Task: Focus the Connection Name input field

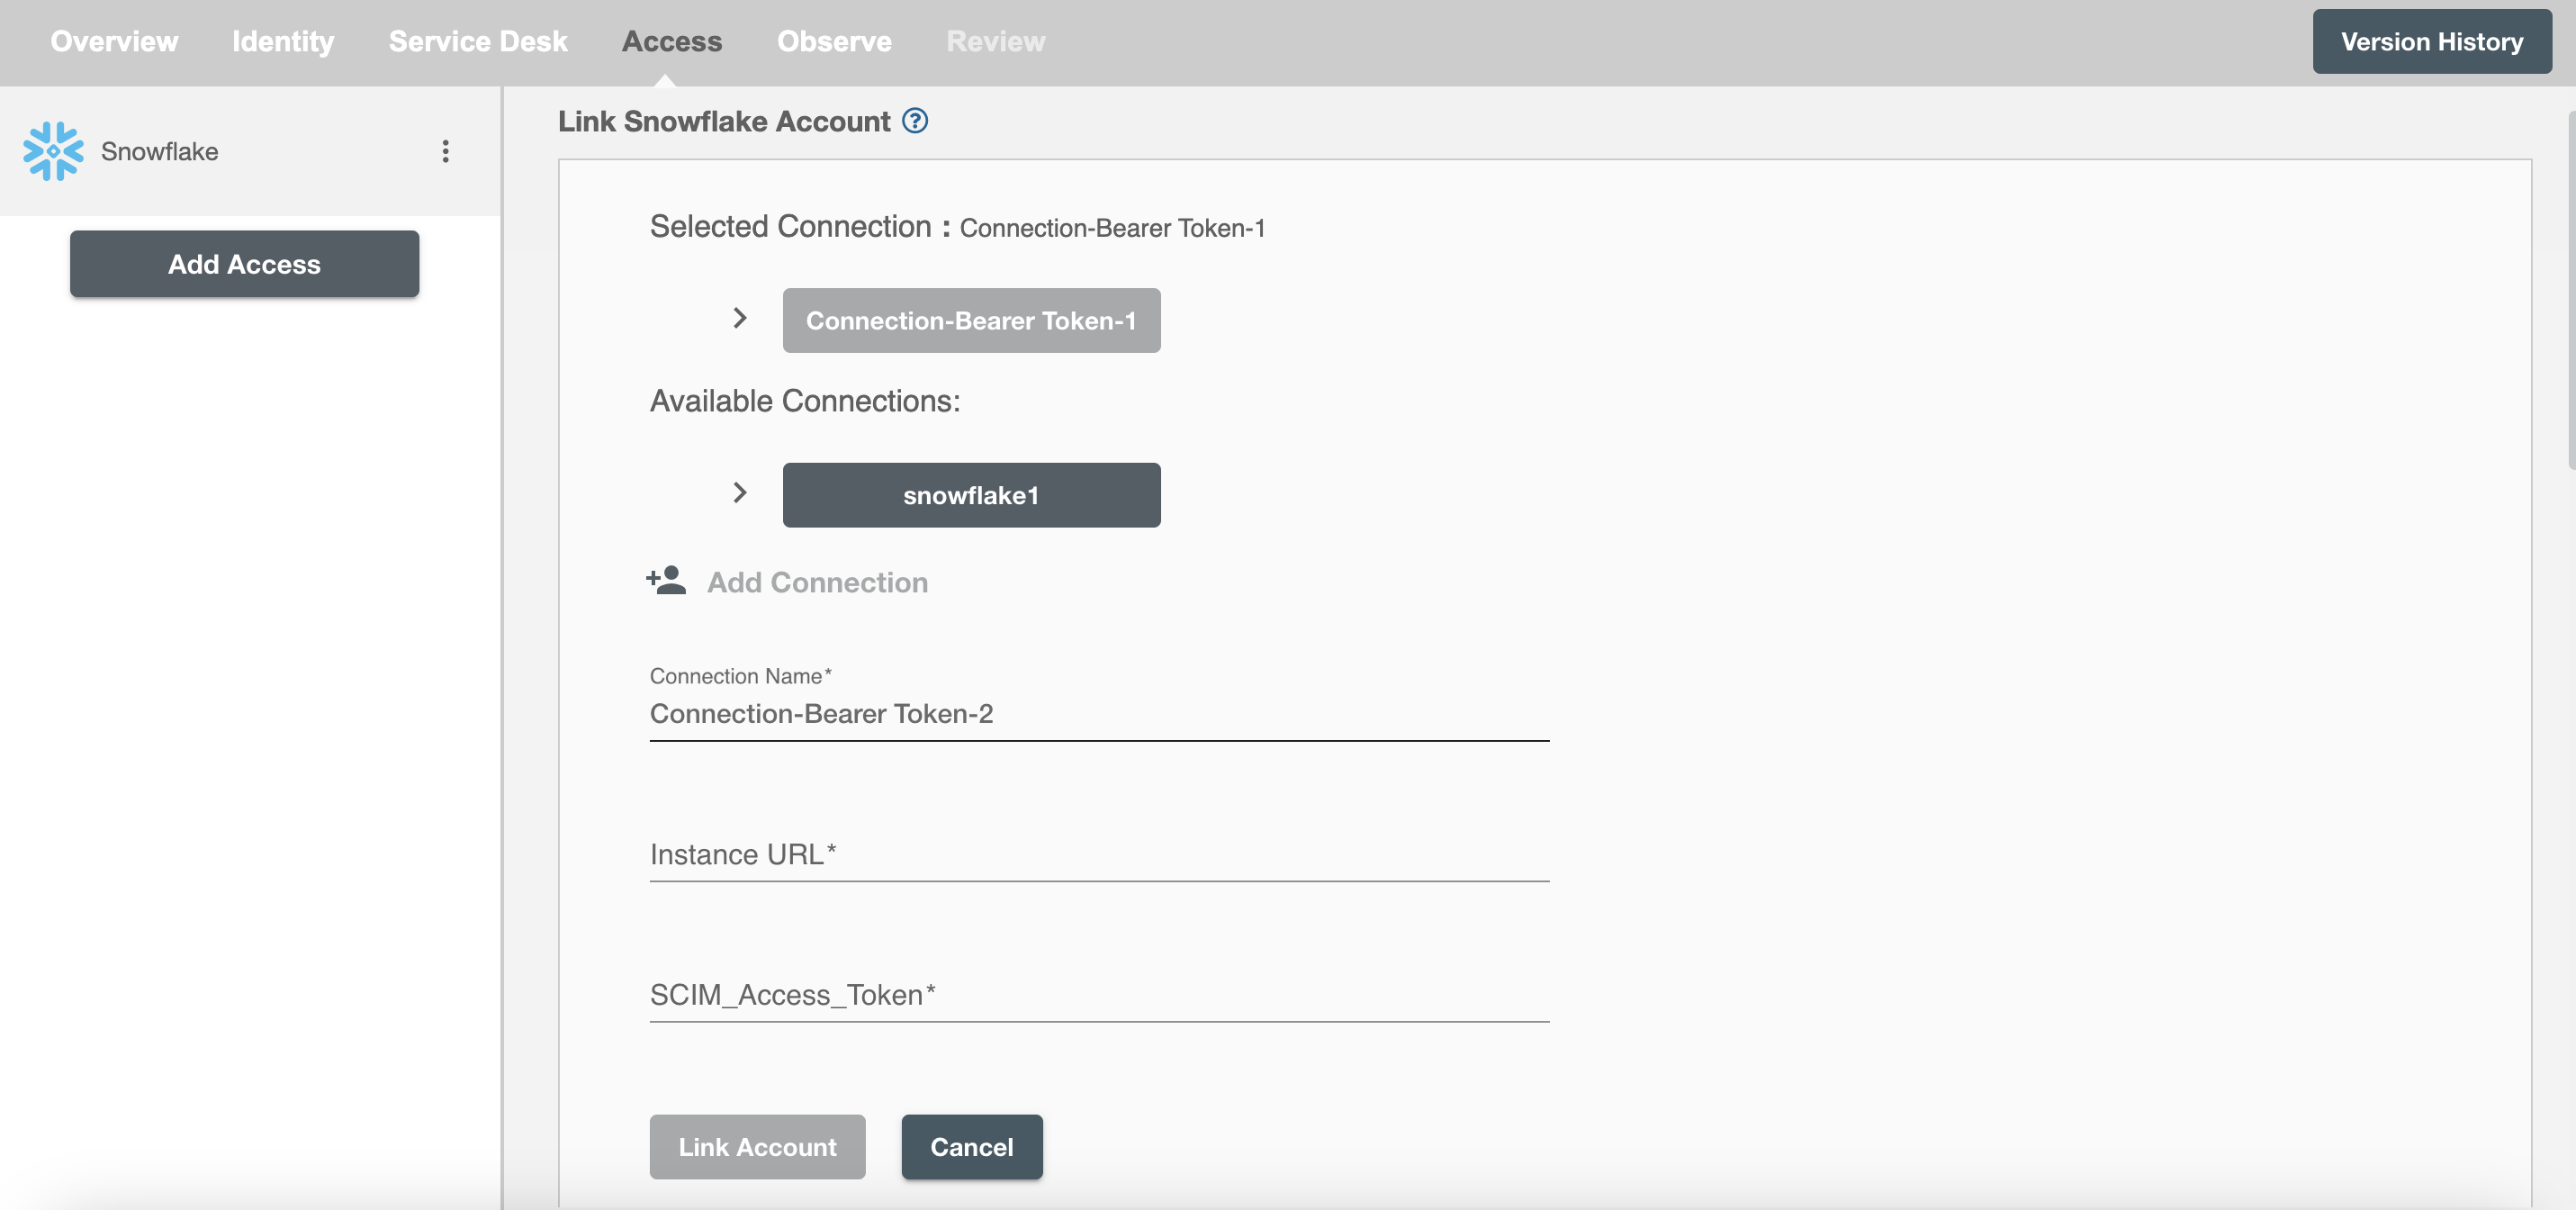Action: pos(1099,714)
